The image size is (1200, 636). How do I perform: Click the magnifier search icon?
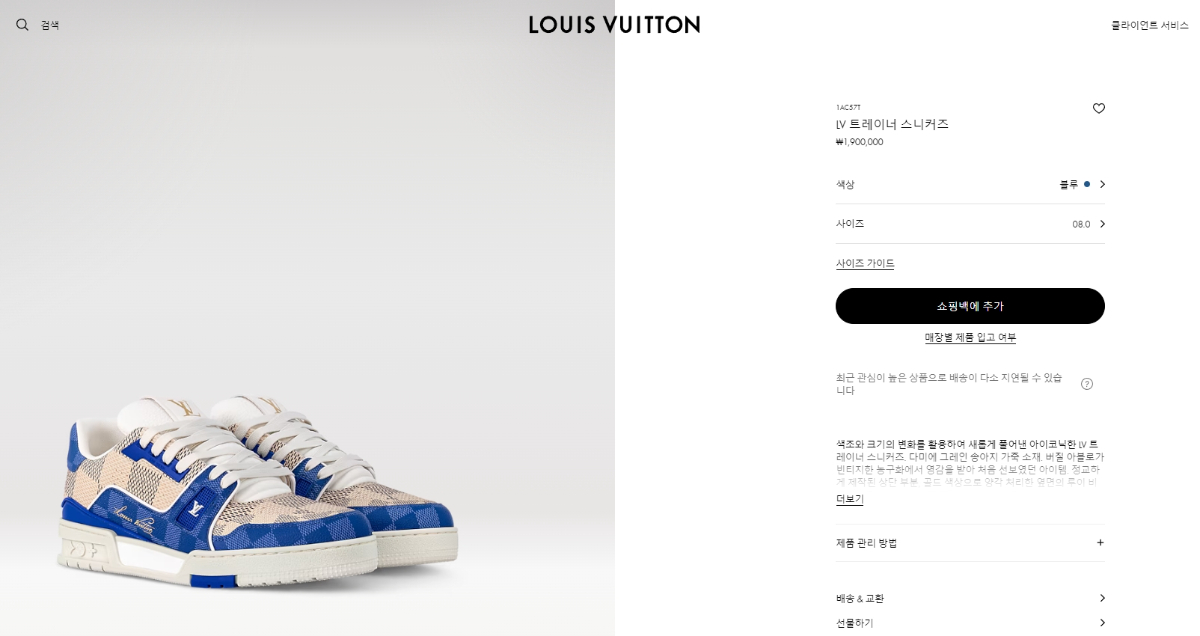22,25
